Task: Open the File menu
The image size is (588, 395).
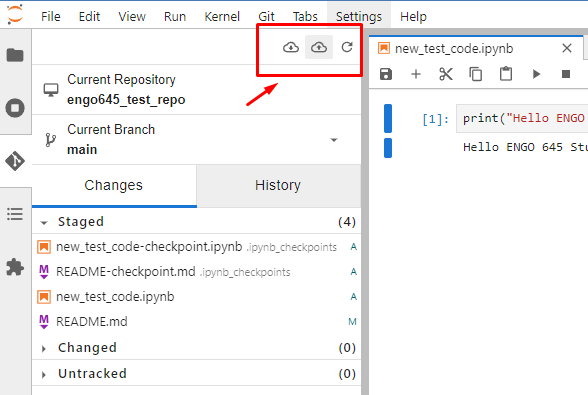Action: pyautogui.click(x=51, y=17)
